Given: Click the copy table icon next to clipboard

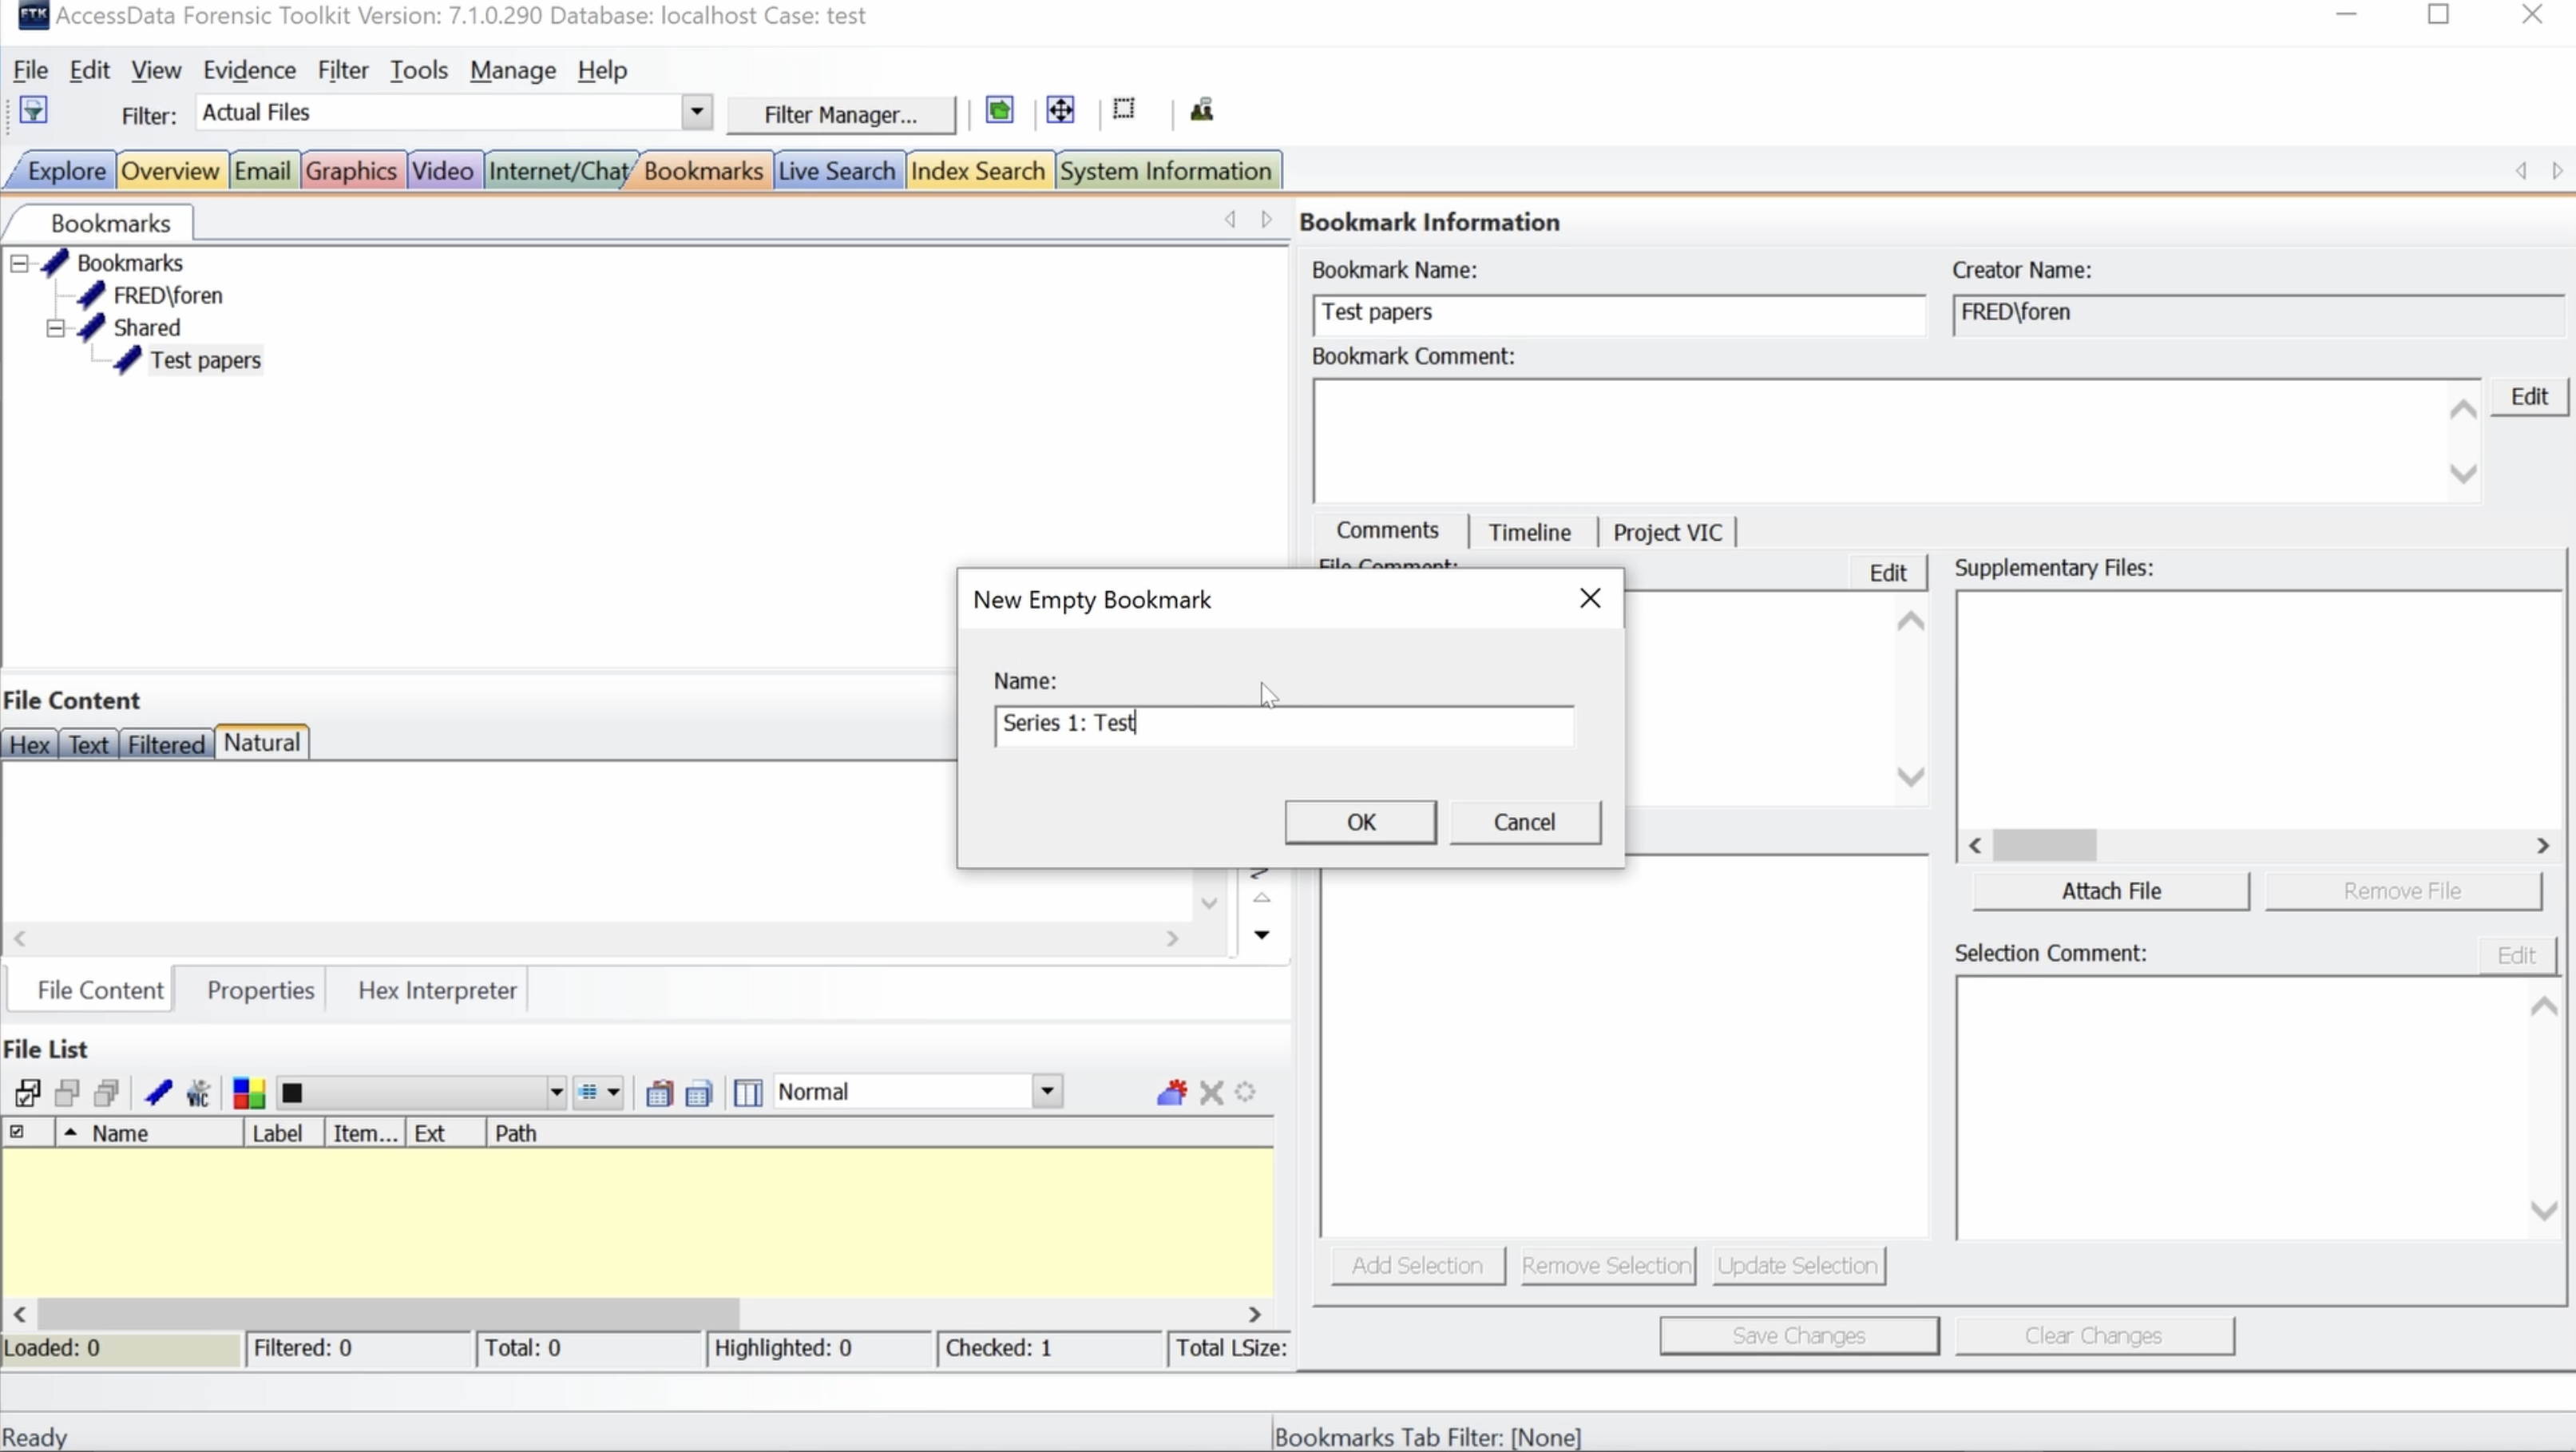Looking at the screenshot, I should 699,1093.
